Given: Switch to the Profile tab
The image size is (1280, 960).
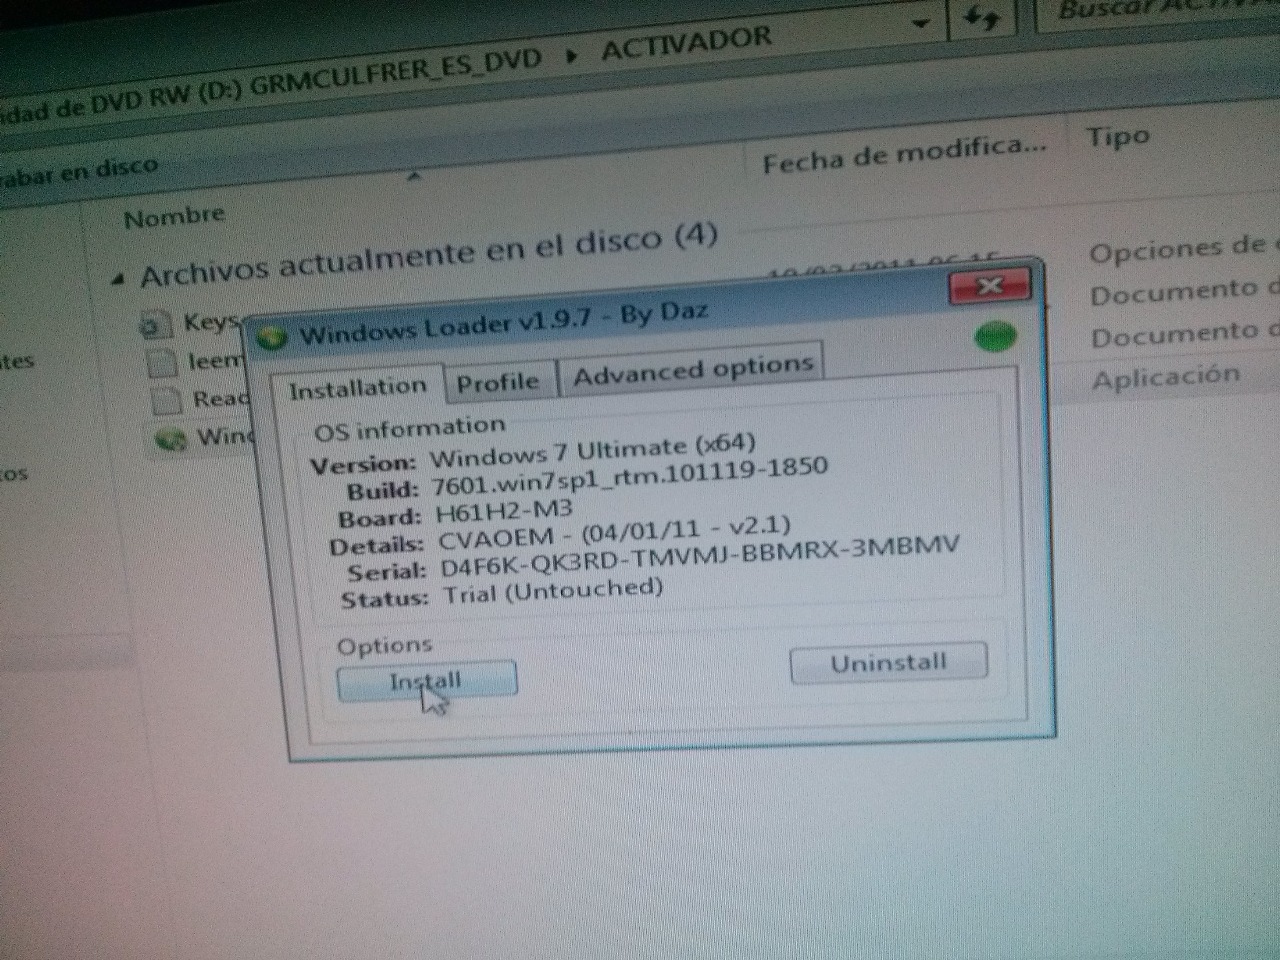Looking at the screenshot, I should click(x=497, y=382).
